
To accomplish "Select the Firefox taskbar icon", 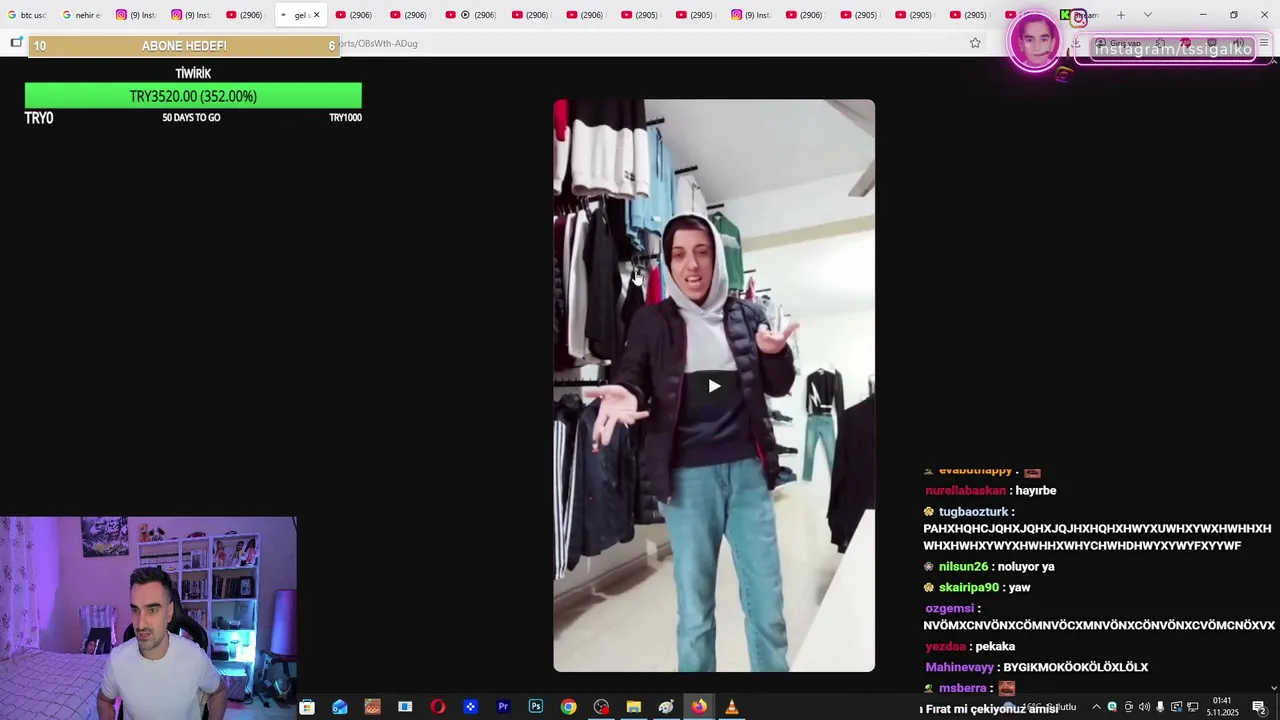I will coord(699,707).
